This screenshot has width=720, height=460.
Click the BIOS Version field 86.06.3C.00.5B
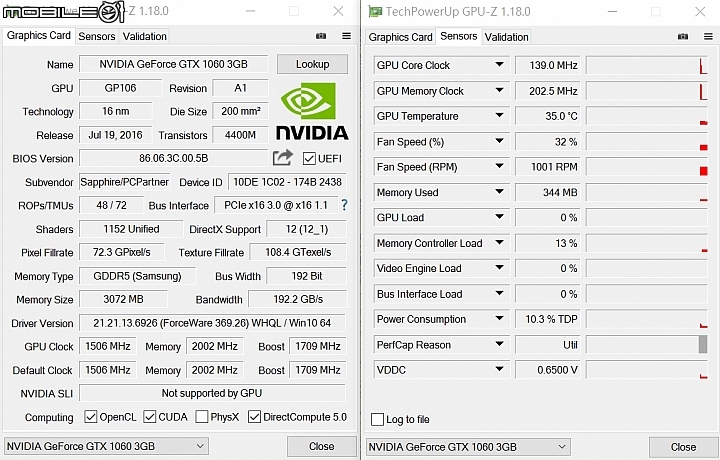pos(174,158)
